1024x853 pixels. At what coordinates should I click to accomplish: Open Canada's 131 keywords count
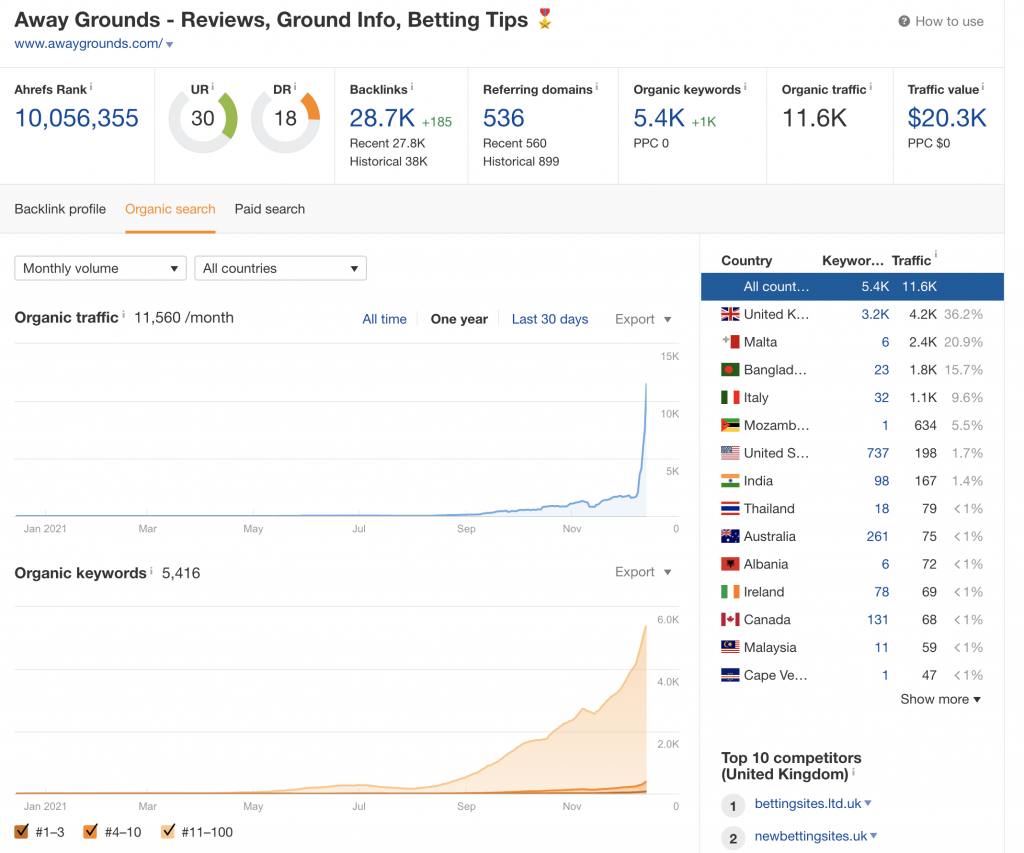tap(878, 619)
